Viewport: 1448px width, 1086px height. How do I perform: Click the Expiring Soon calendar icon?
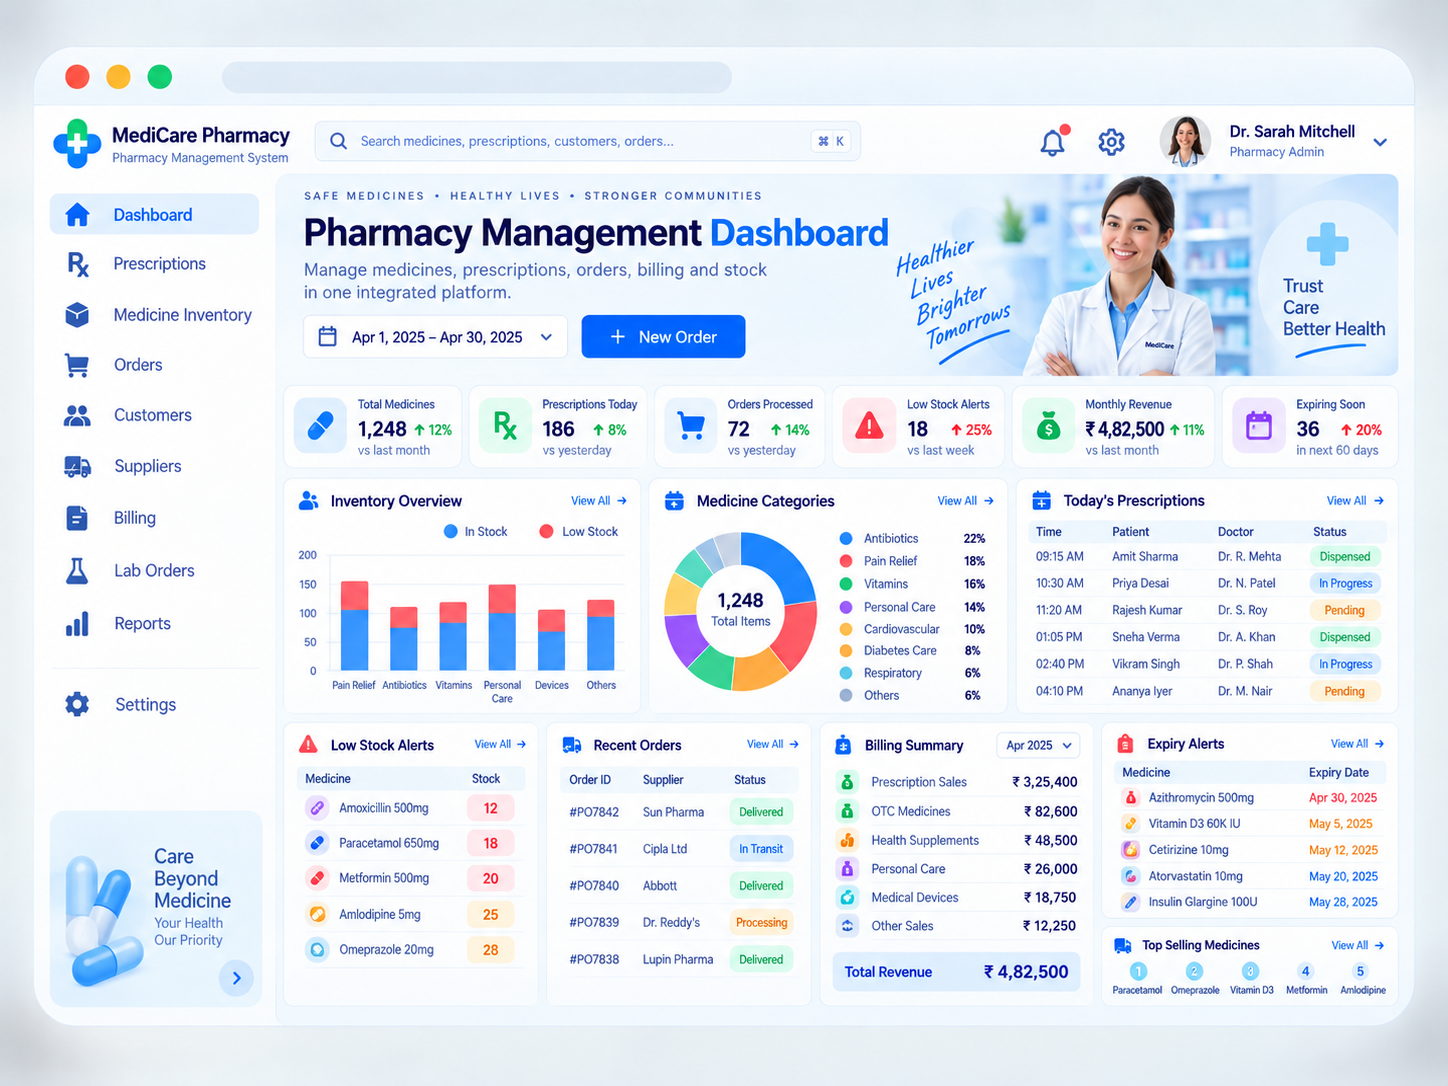click(x=1258, y=426)
